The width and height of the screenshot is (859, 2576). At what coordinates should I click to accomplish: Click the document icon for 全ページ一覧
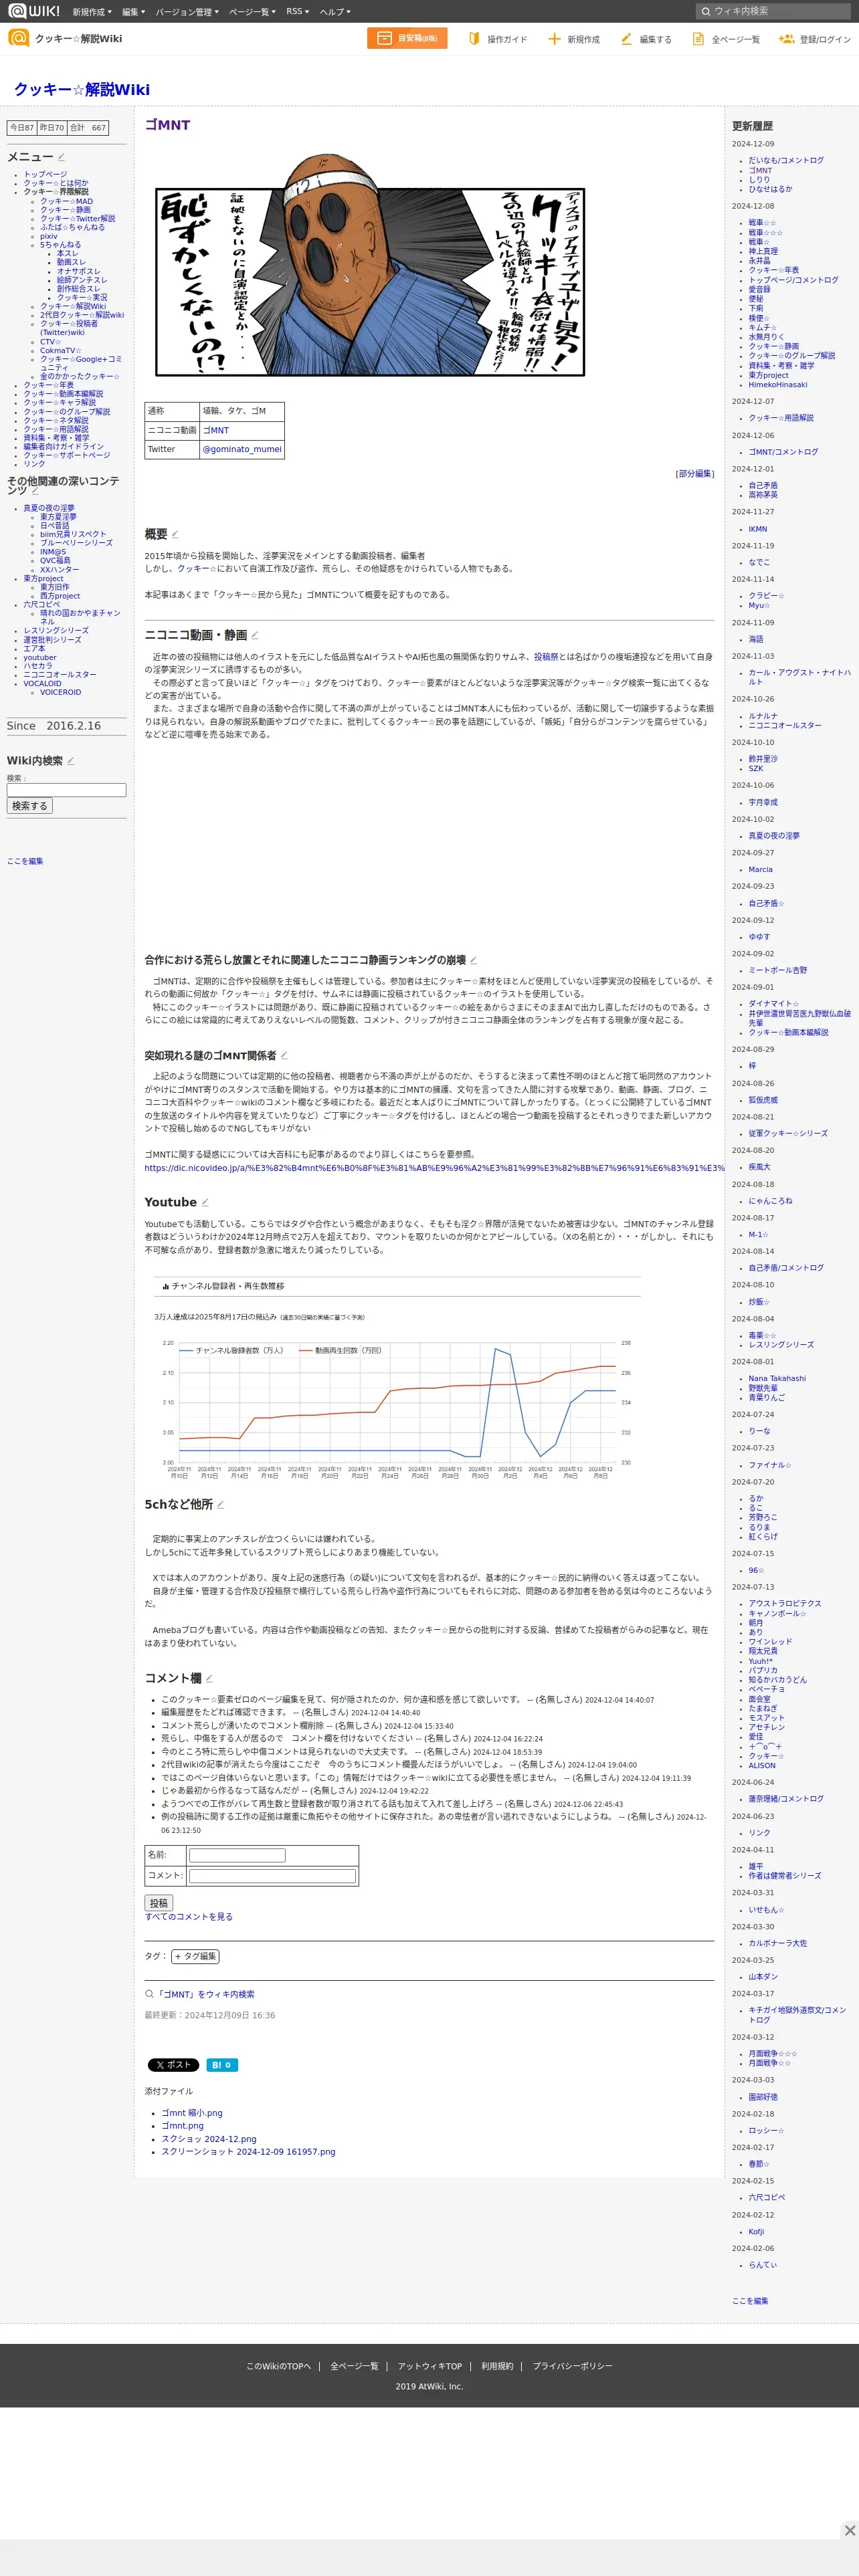698,39
